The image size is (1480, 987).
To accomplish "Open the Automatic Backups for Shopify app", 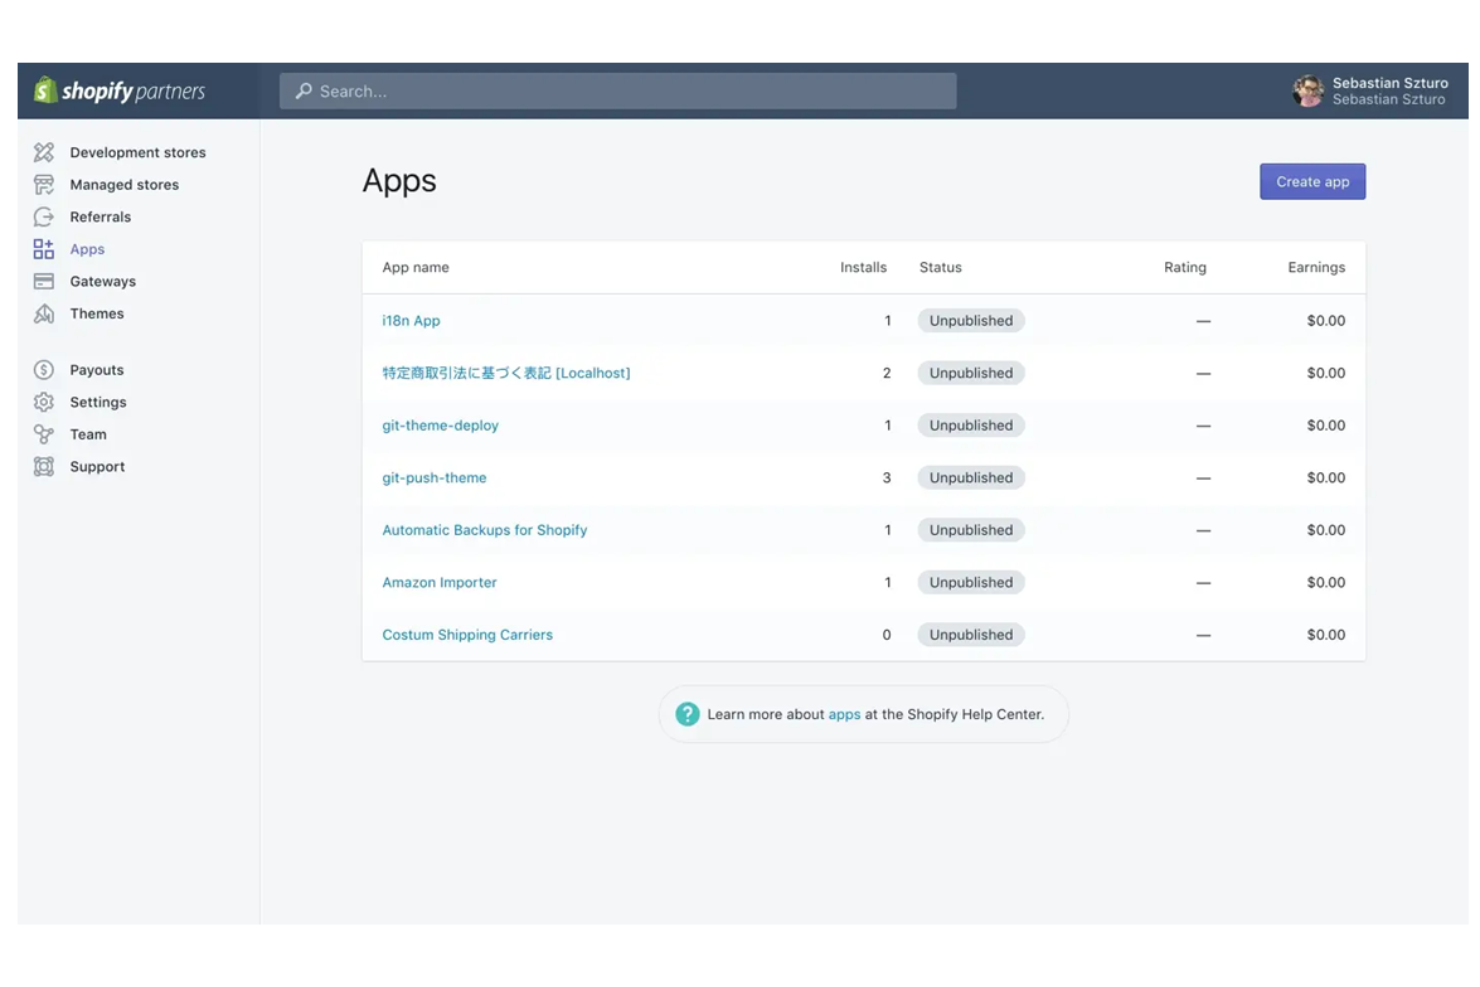I will tap(484, 529).
